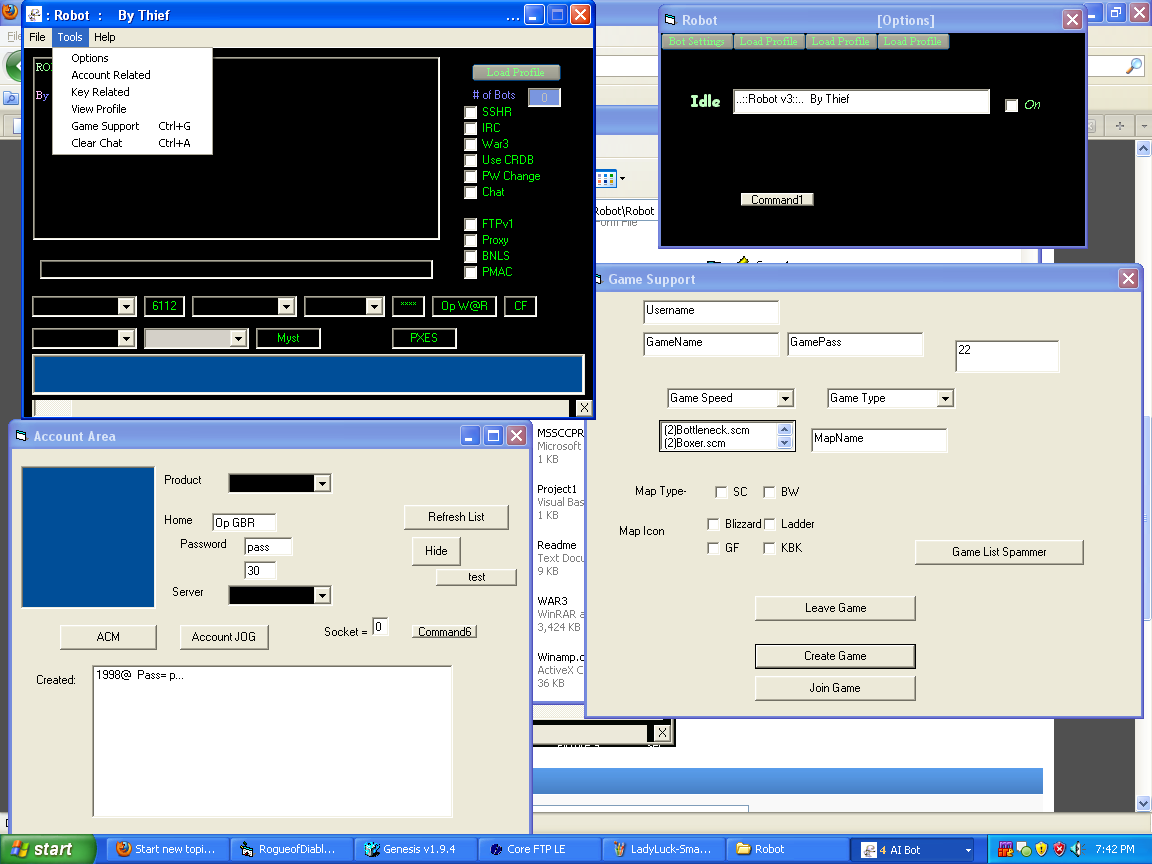Click the Refresh List button
Screen dimensions: 1152x864
tap(456, 517)
